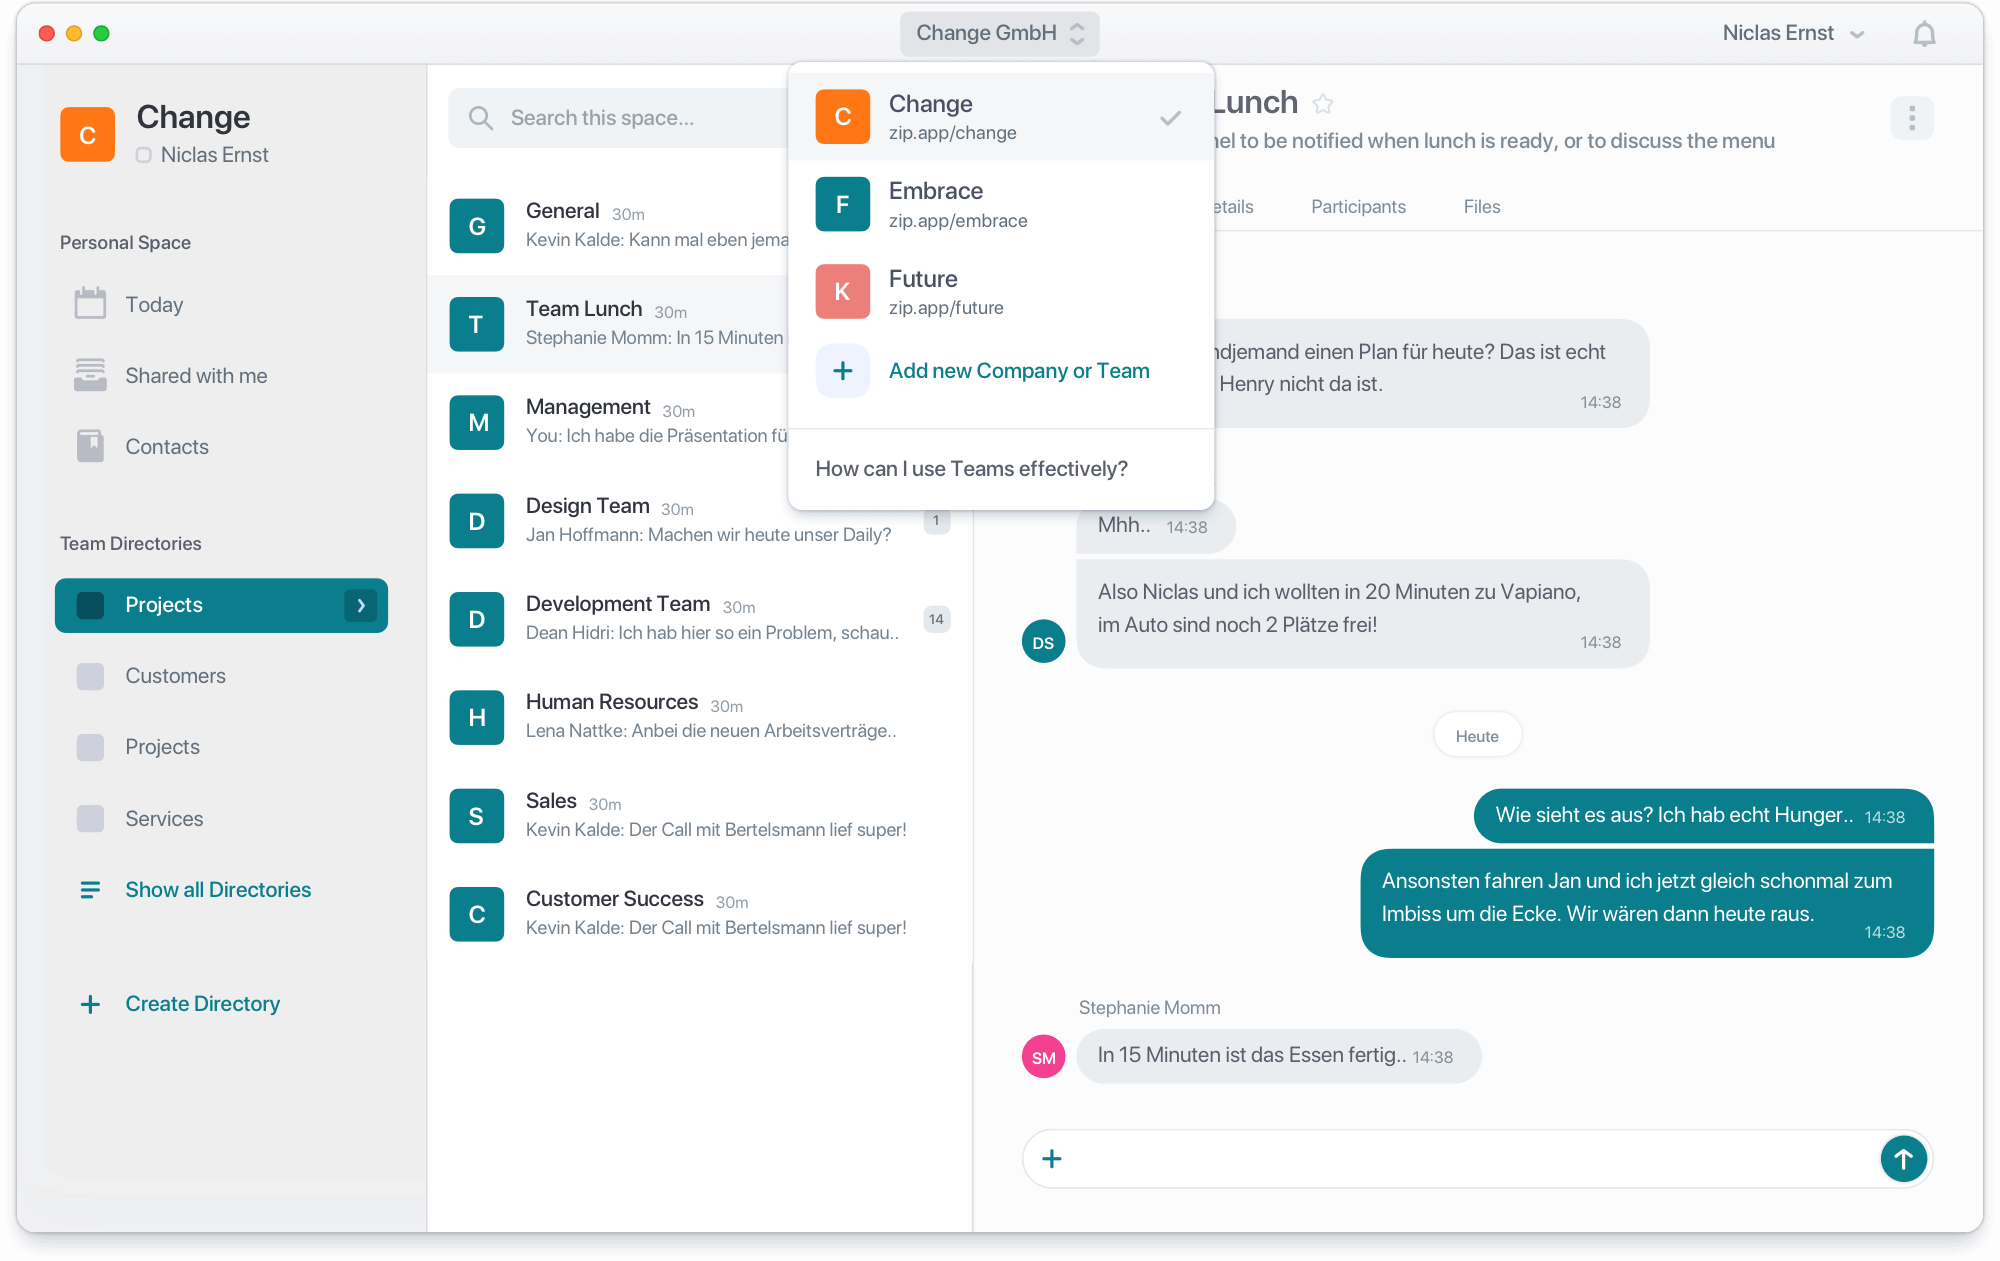Click Show all Directories link
Screen dimensions: 2000x1261
pos(217,890)
